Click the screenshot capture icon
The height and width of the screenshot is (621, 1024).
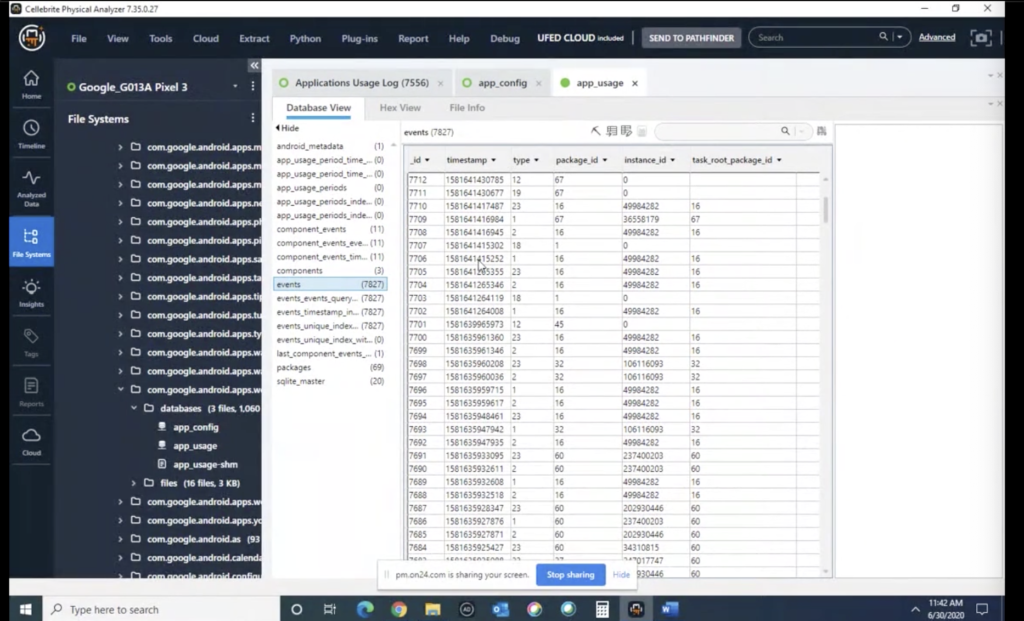point(980,38)
